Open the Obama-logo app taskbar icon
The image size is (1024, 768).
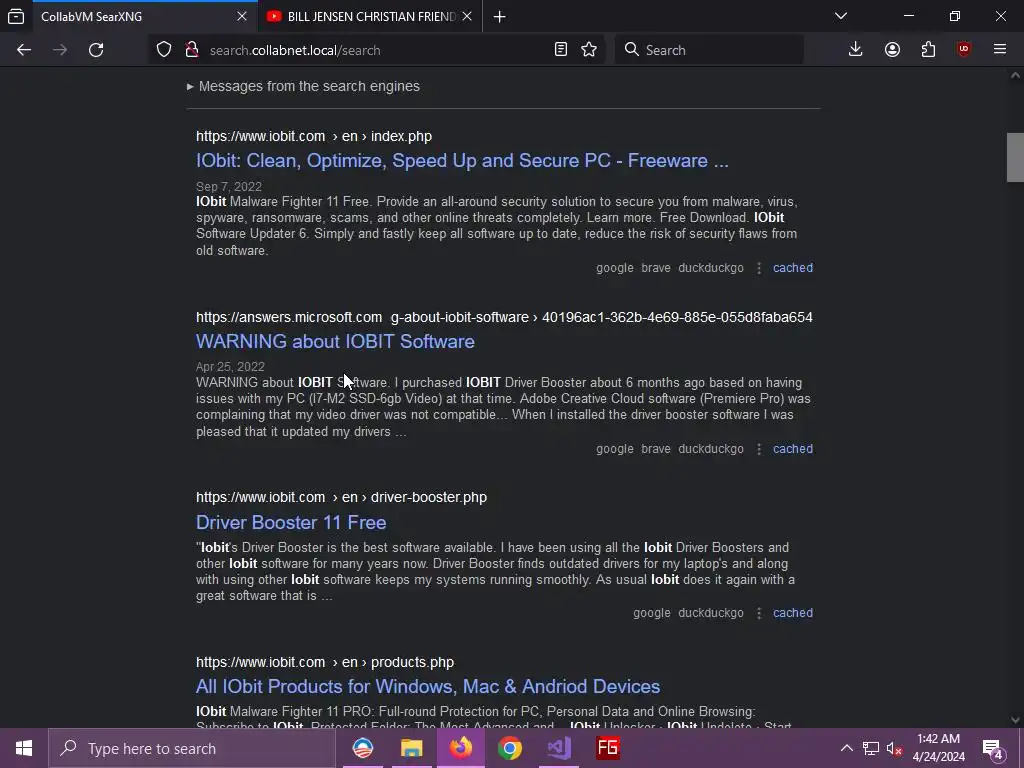click(362, 748)
